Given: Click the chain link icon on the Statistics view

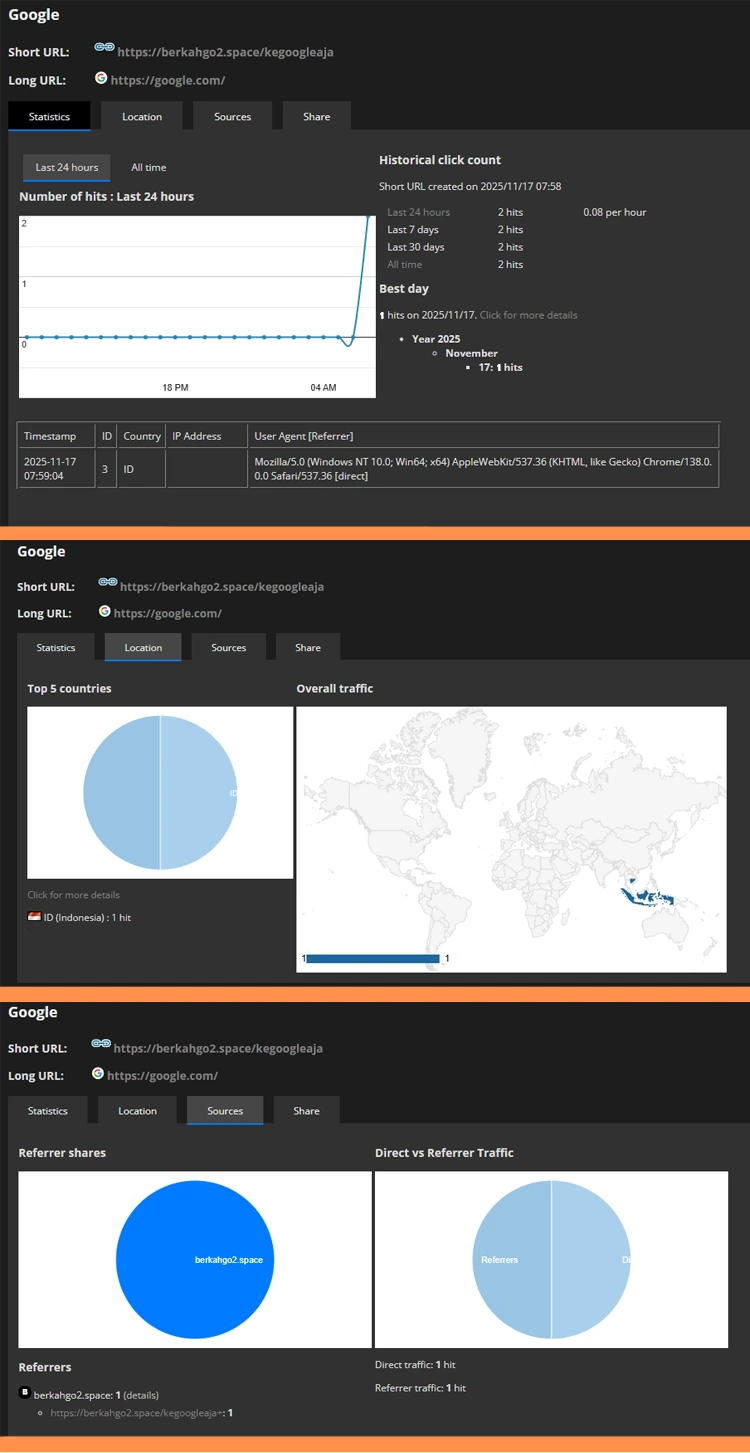Looking at the screenshot, I should (x=105, y=47).
